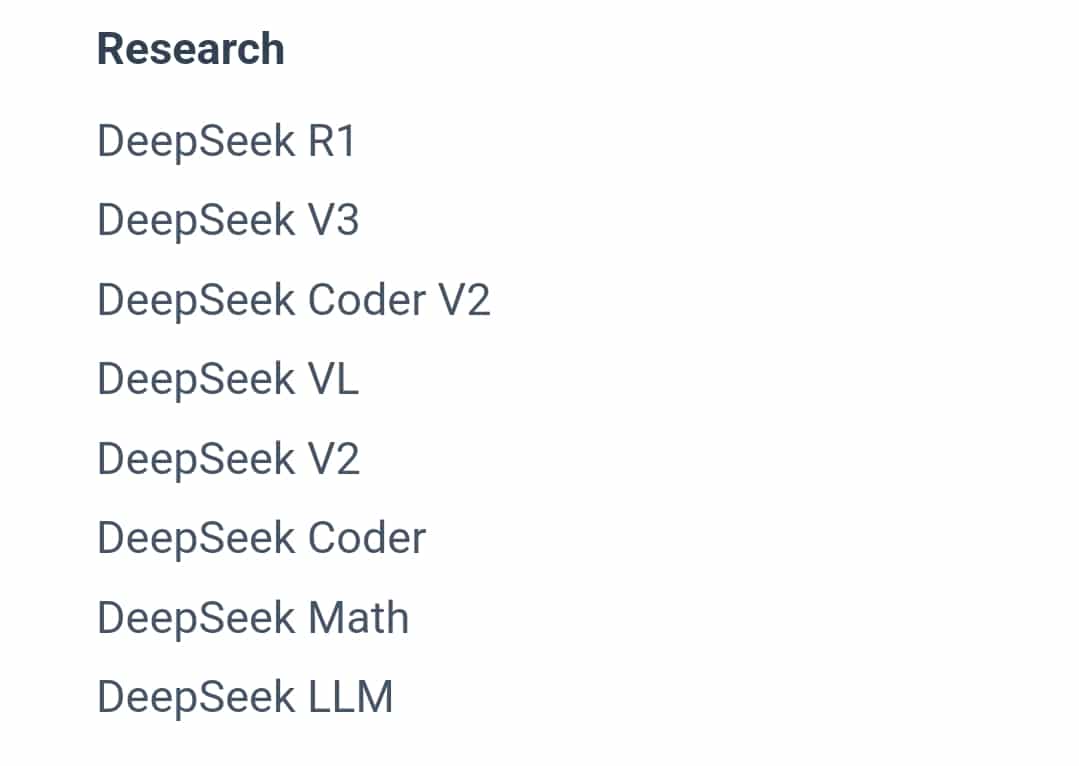Open the DeepSeek LLM link
The image size is (1079, 766).
(245, 697)
